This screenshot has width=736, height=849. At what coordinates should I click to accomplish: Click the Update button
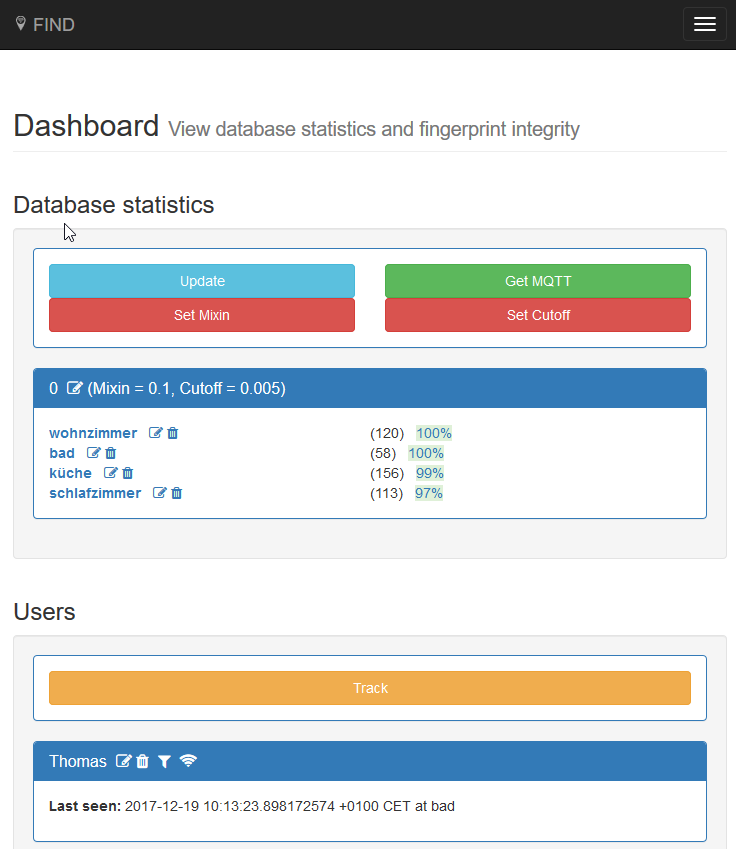[x=202, y=281]
